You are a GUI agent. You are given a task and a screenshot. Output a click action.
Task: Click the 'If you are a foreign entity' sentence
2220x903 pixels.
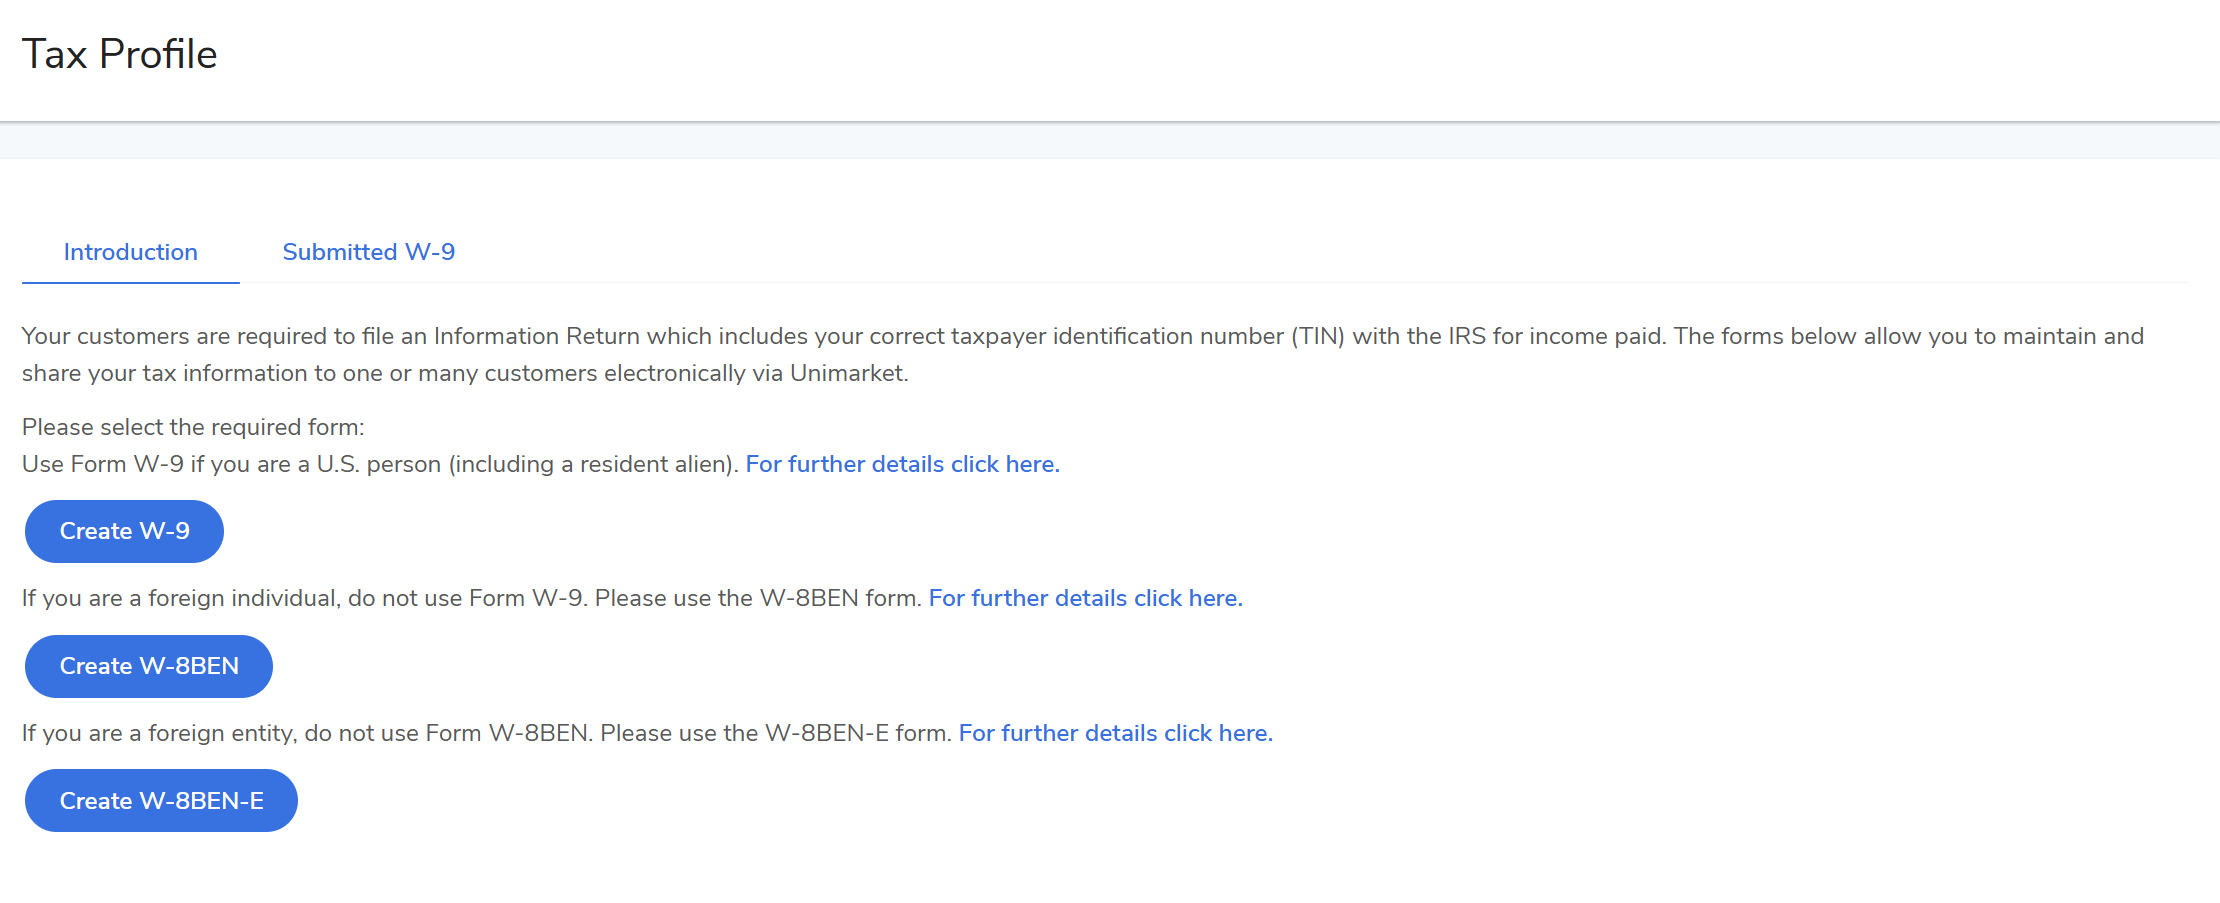tap(485, 733)
